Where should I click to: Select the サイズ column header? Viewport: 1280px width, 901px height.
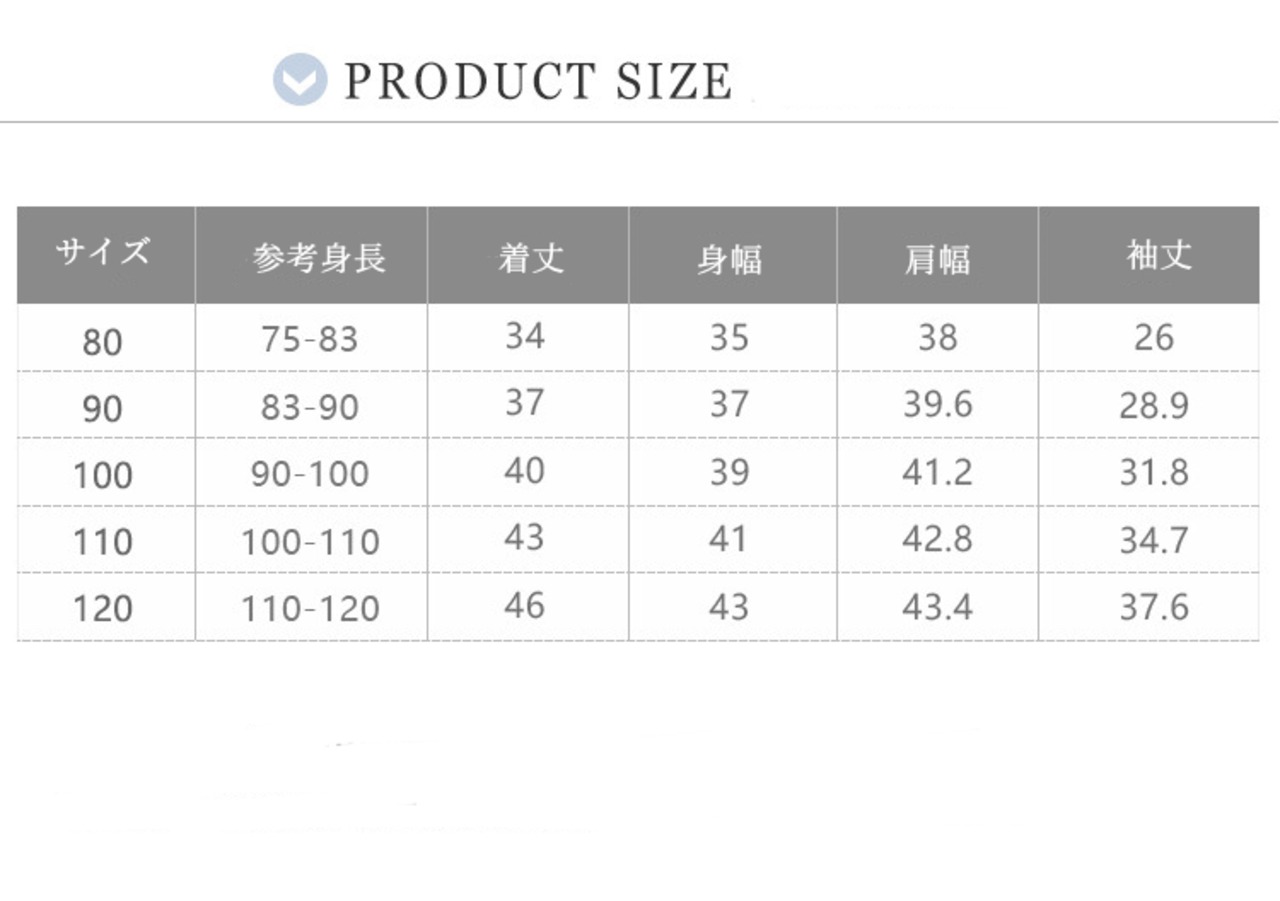pos(104,253)
